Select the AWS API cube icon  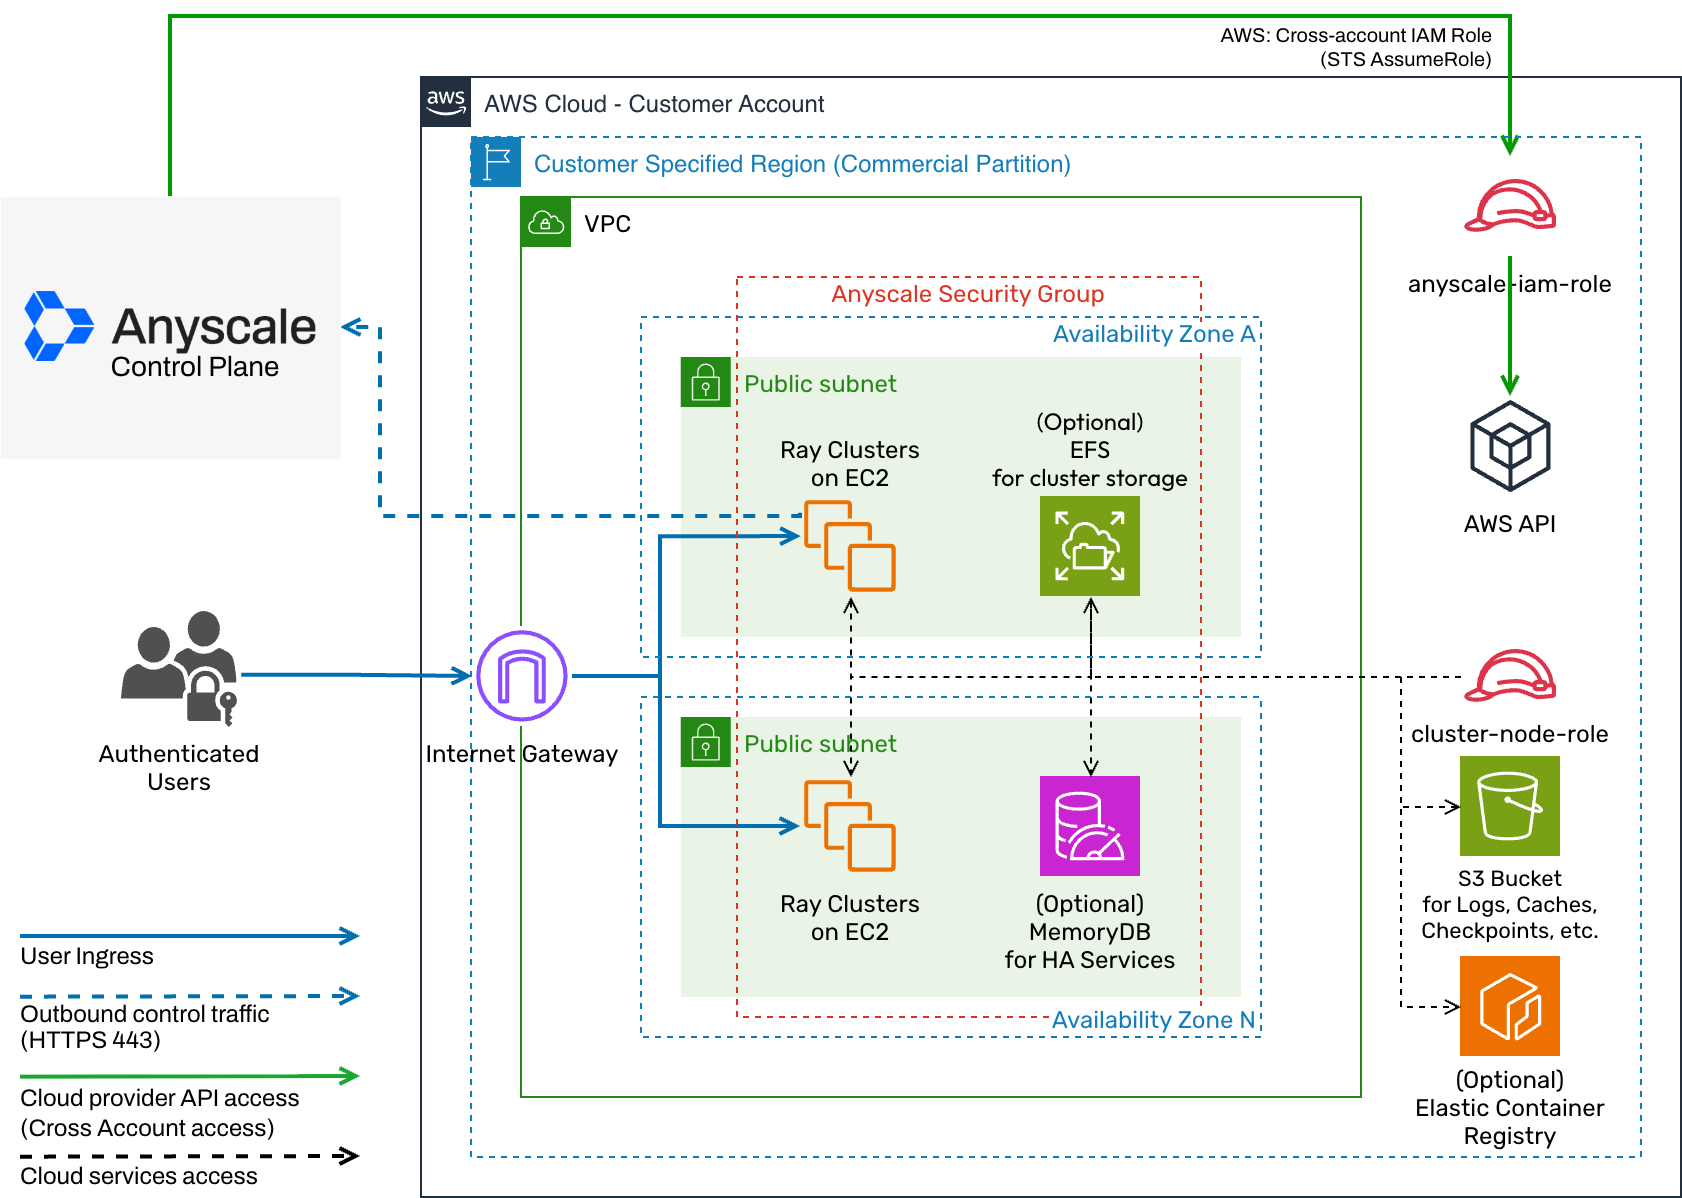coord(1509,446)
